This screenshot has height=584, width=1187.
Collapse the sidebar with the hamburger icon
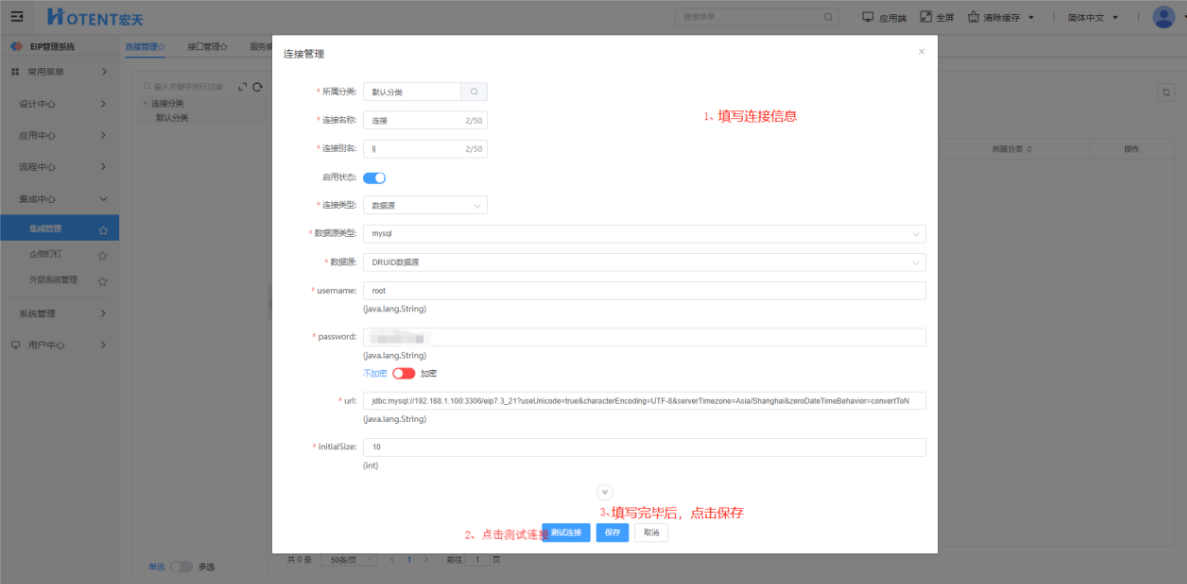[x=16, y=17]
